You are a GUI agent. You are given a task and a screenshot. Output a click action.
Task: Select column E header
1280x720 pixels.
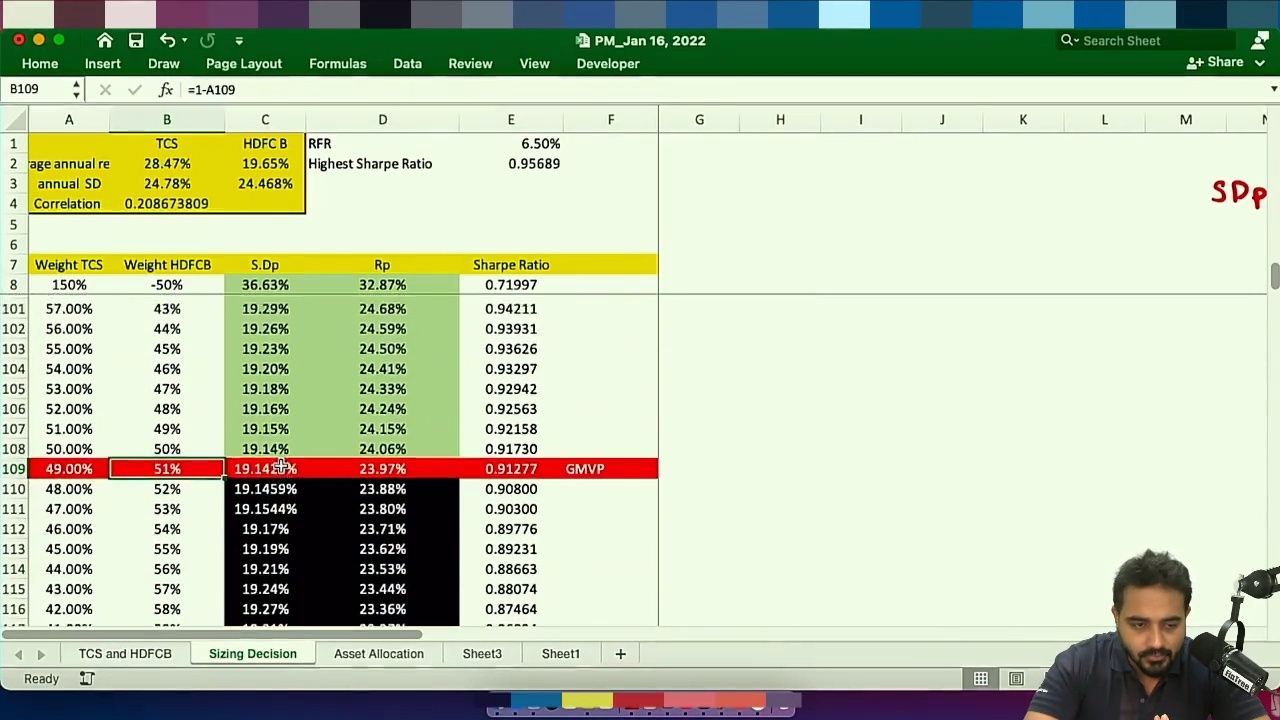pos(511,120)
